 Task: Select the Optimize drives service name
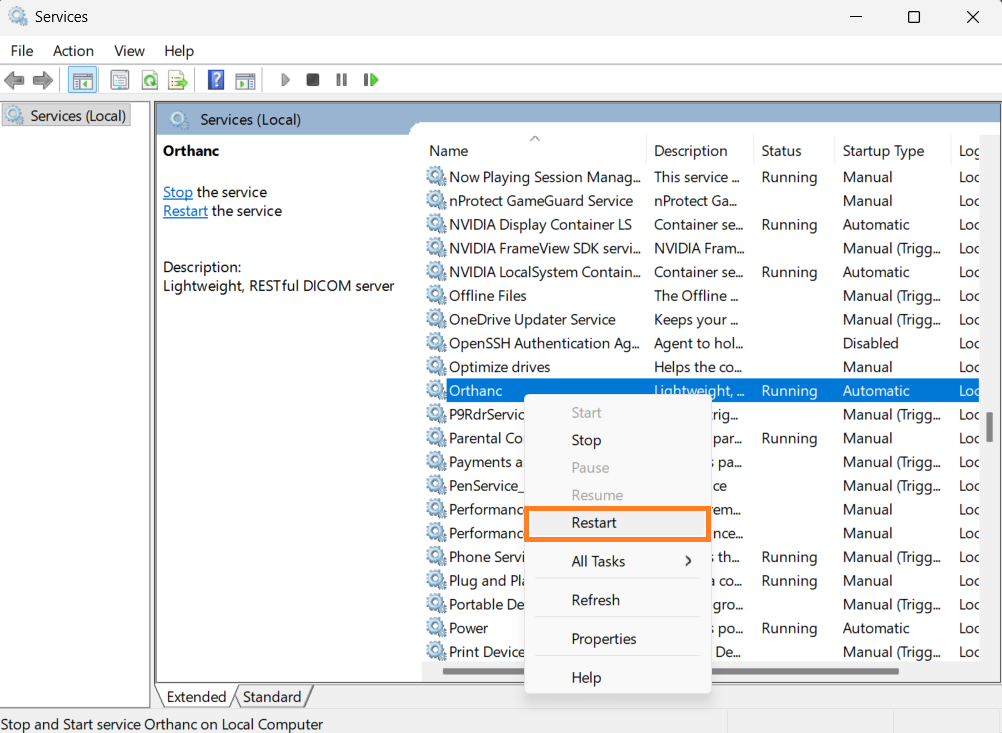coord(499,367)
